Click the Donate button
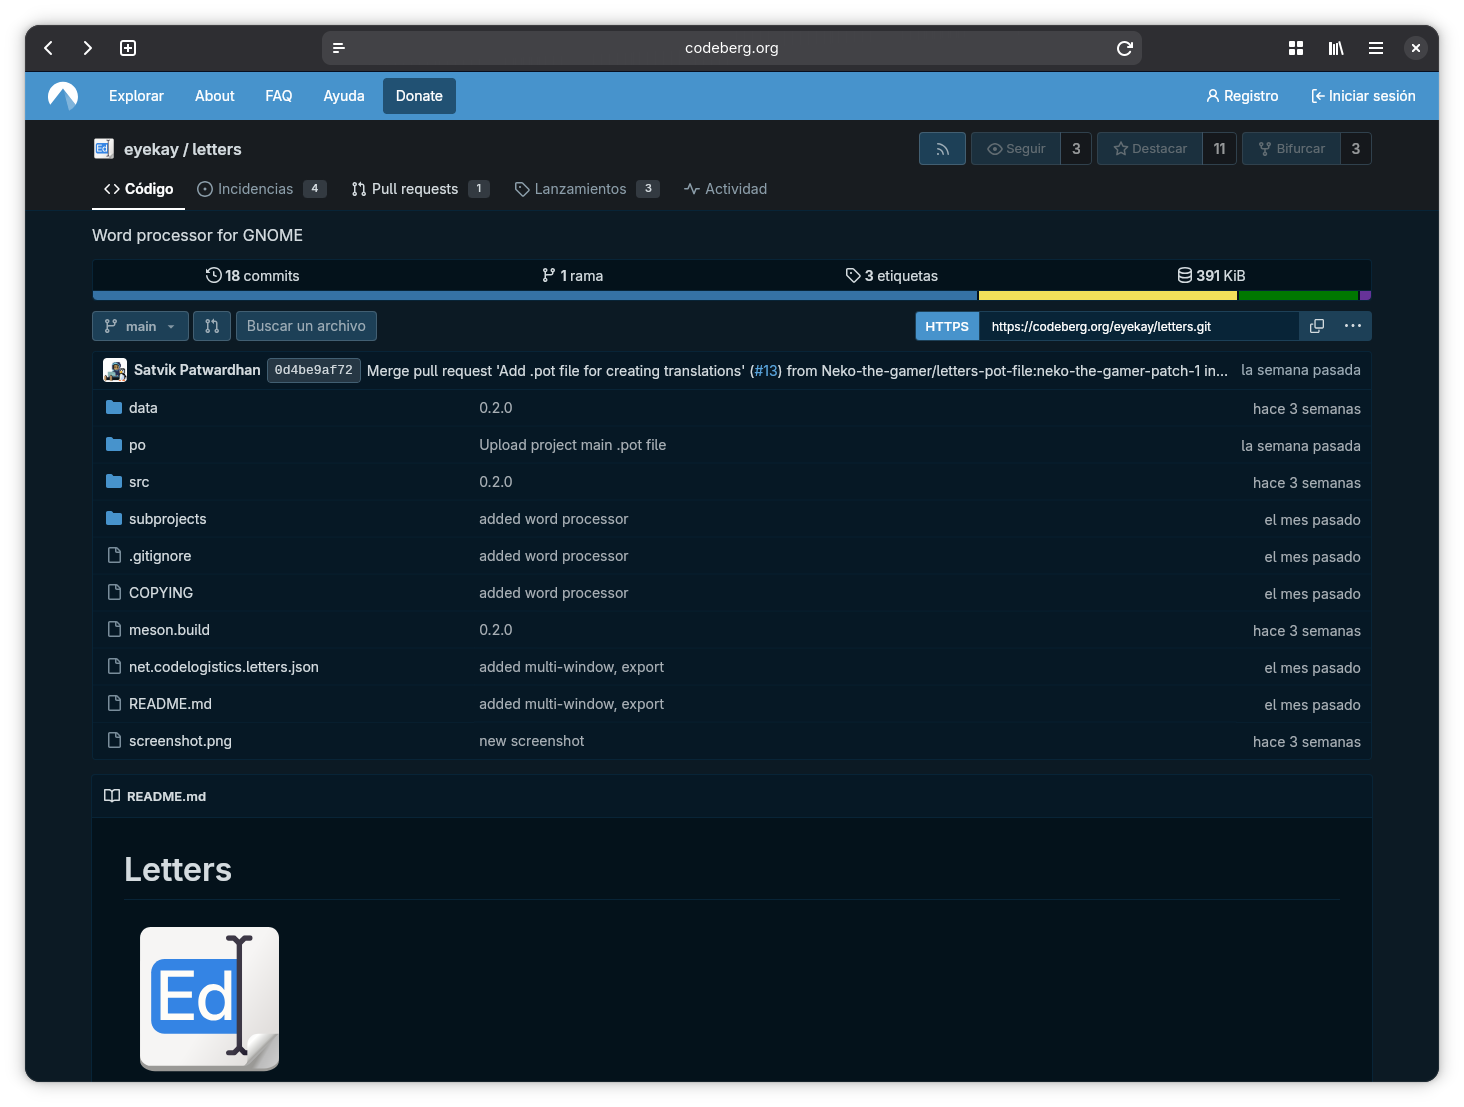Screen dimensions: 1464x1107 tap(419, 95)
